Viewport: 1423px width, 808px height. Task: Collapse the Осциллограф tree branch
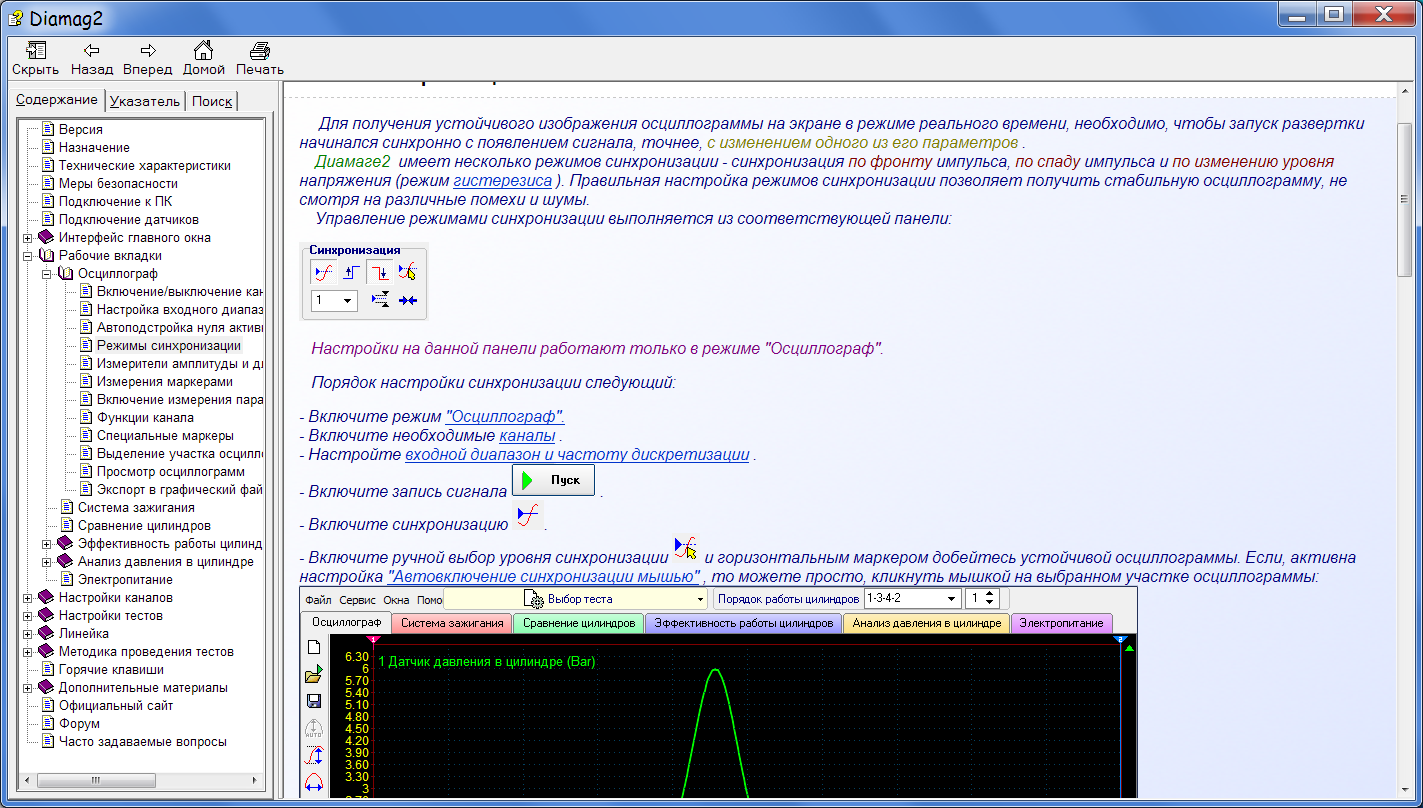(x=47, y=274)
